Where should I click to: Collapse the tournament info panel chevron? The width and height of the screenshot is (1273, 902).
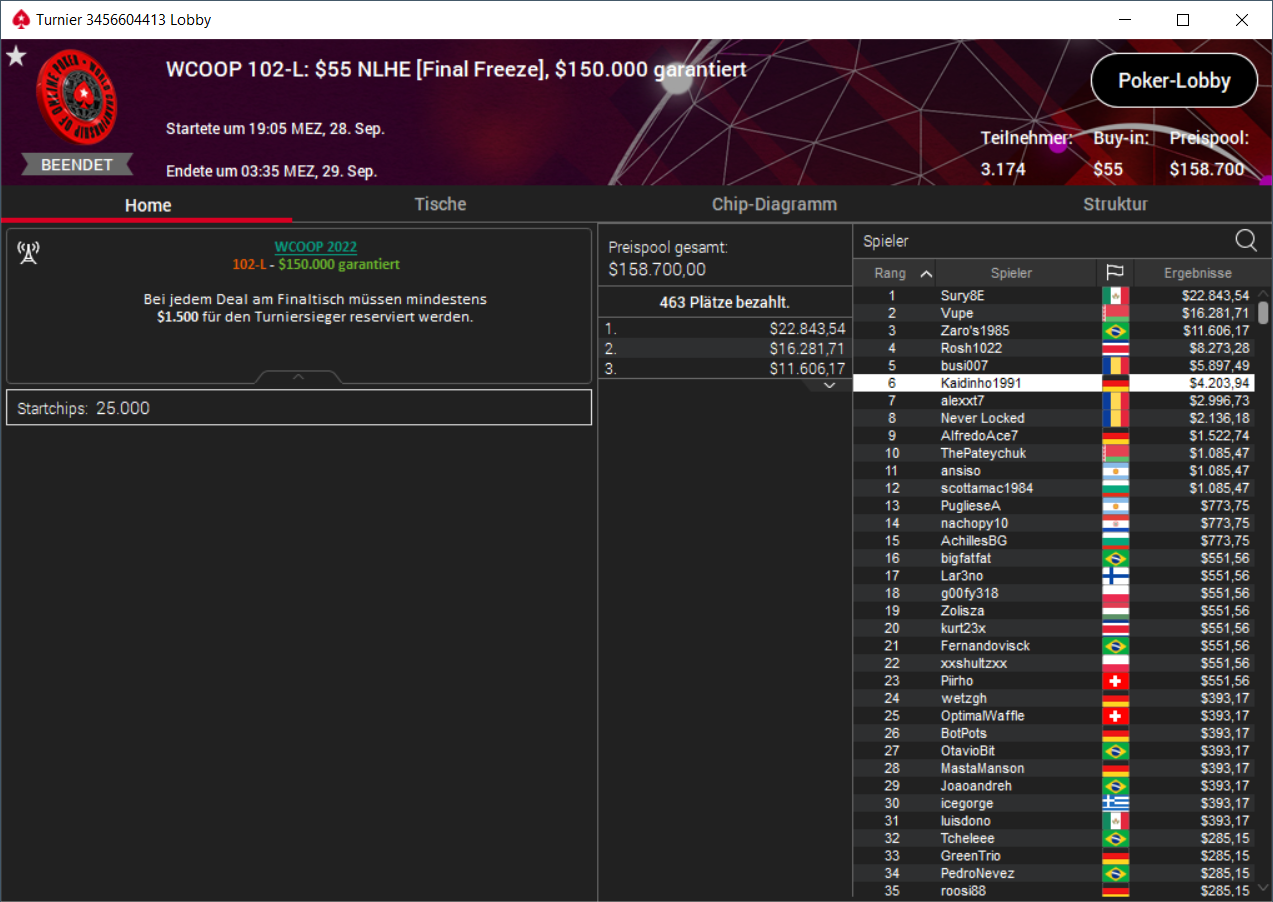[x=298, y=377]
